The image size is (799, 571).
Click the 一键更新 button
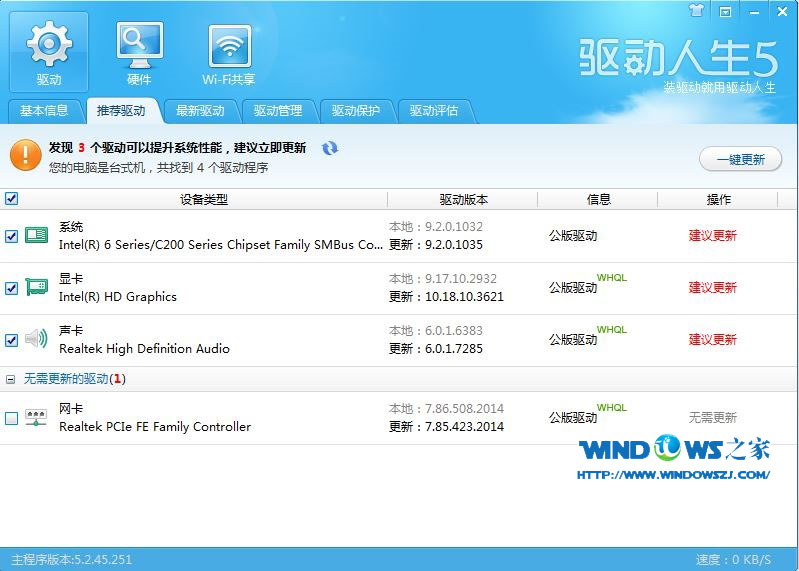pyautogui.click(x=740, y=159)
